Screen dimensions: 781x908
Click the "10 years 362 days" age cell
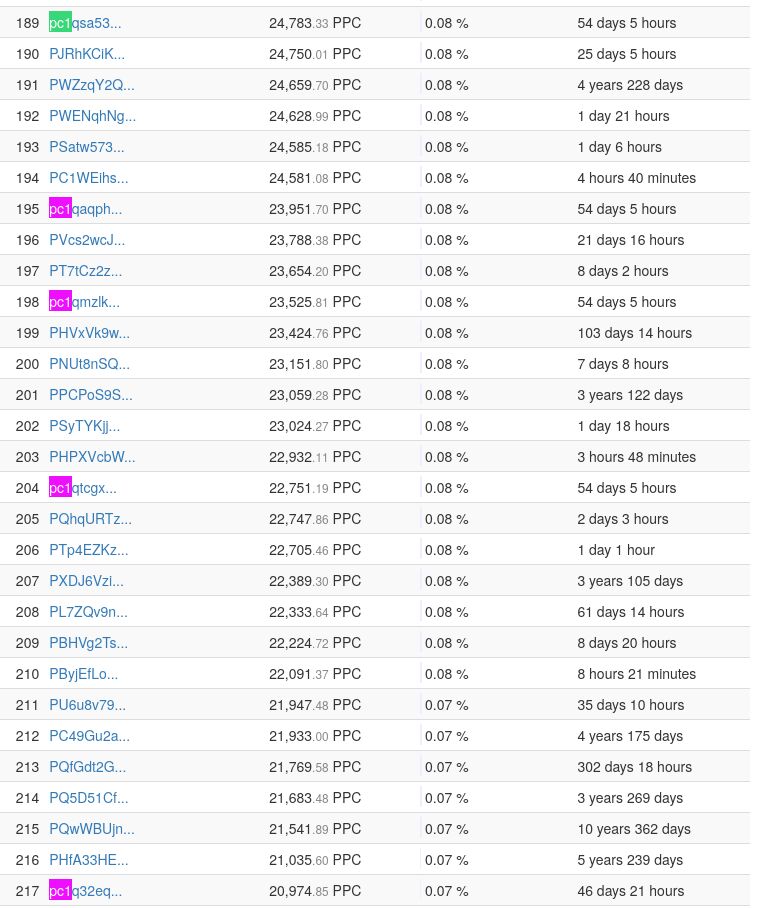point(634,829)
